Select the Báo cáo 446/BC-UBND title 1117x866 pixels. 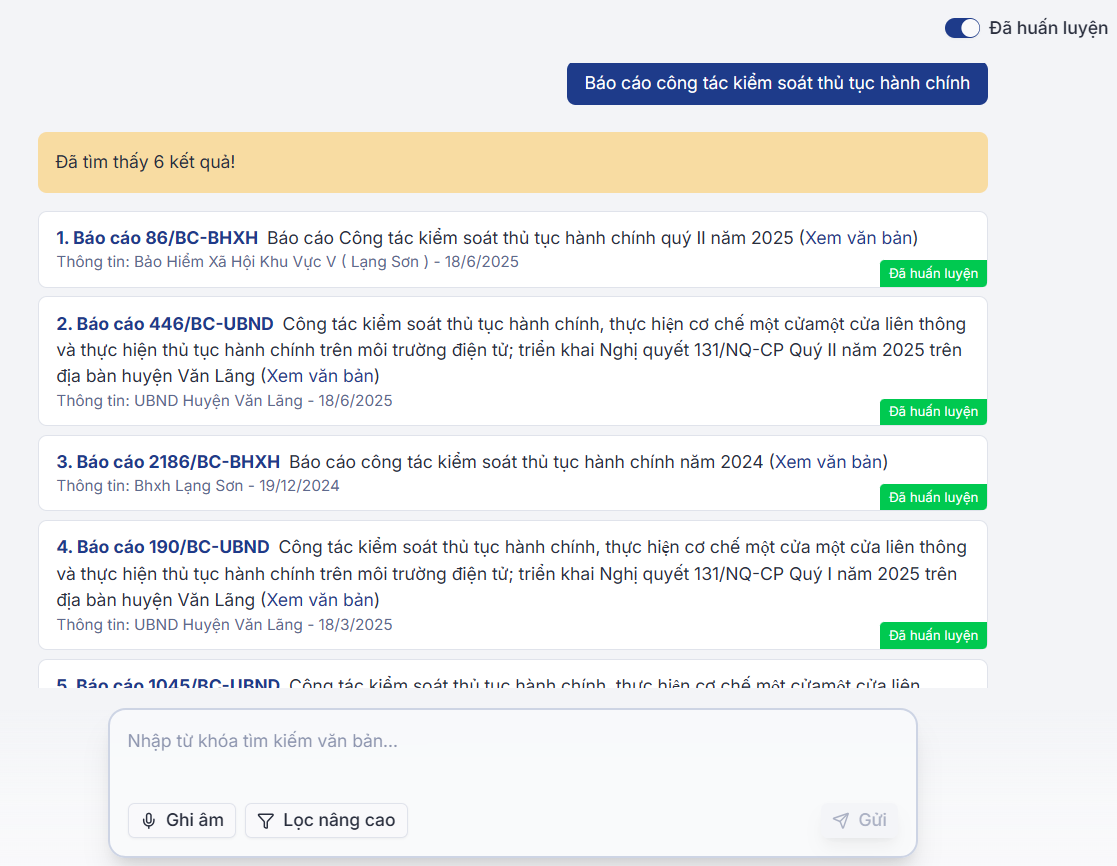165,324
